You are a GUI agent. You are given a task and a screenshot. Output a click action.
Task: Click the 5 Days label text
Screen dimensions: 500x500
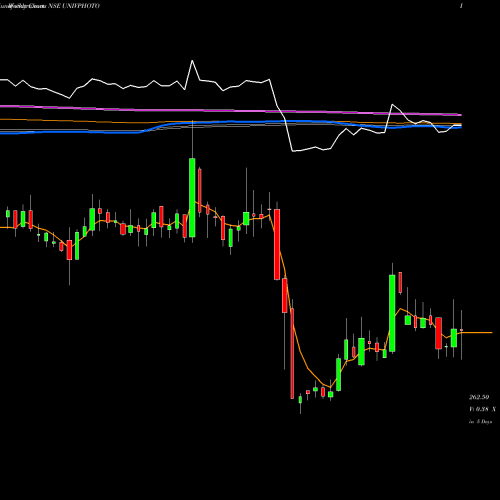point(484,422)
